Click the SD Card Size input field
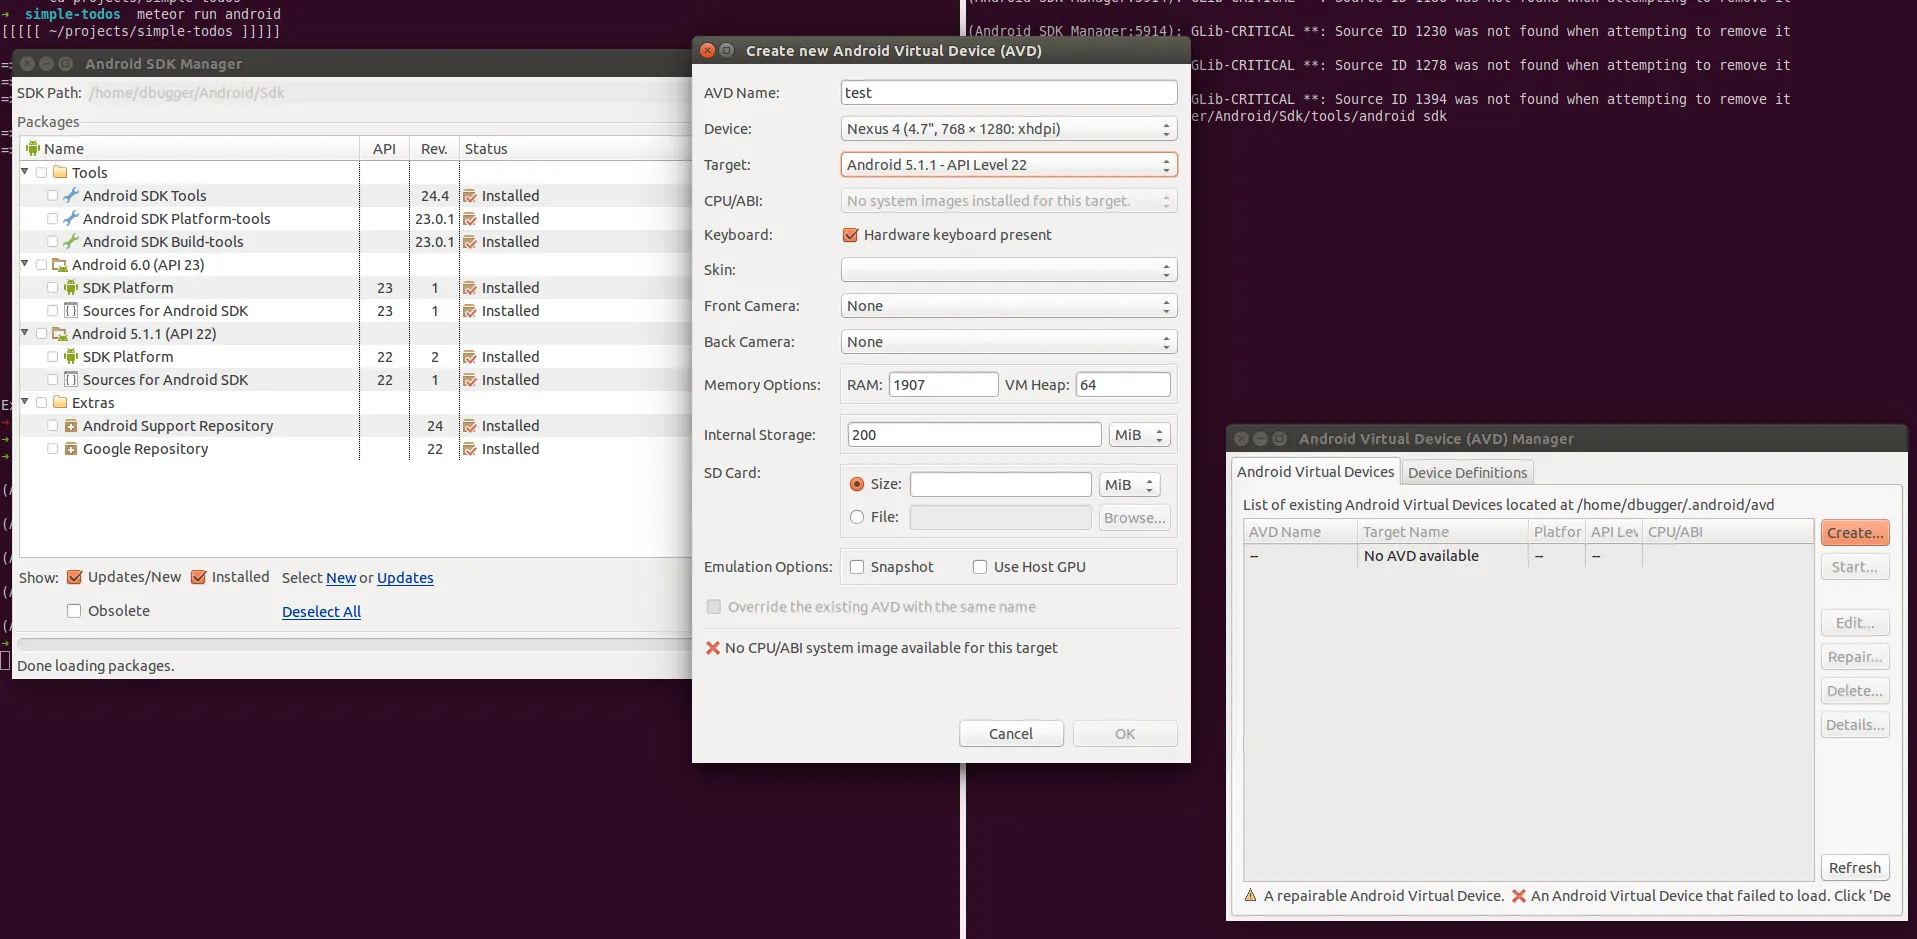This screenshot has height=939, width=1917. pyautogui.click(x=1000, y=485)
